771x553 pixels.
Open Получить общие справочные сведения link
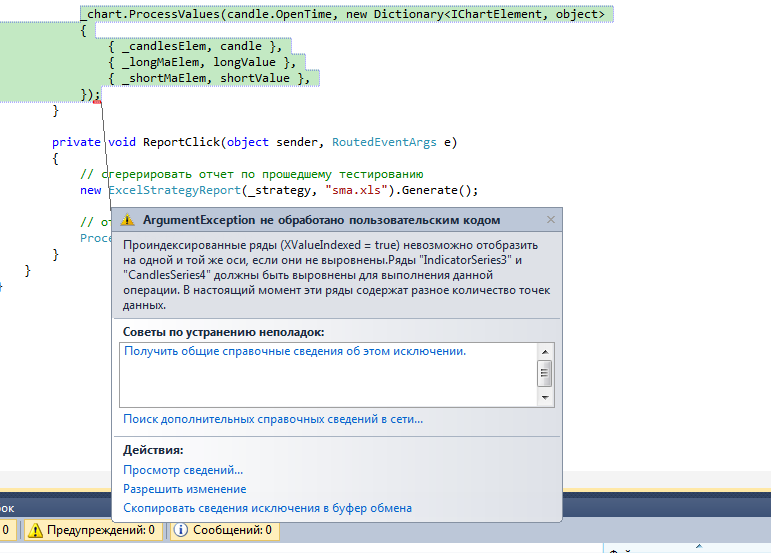pos(294,351)
